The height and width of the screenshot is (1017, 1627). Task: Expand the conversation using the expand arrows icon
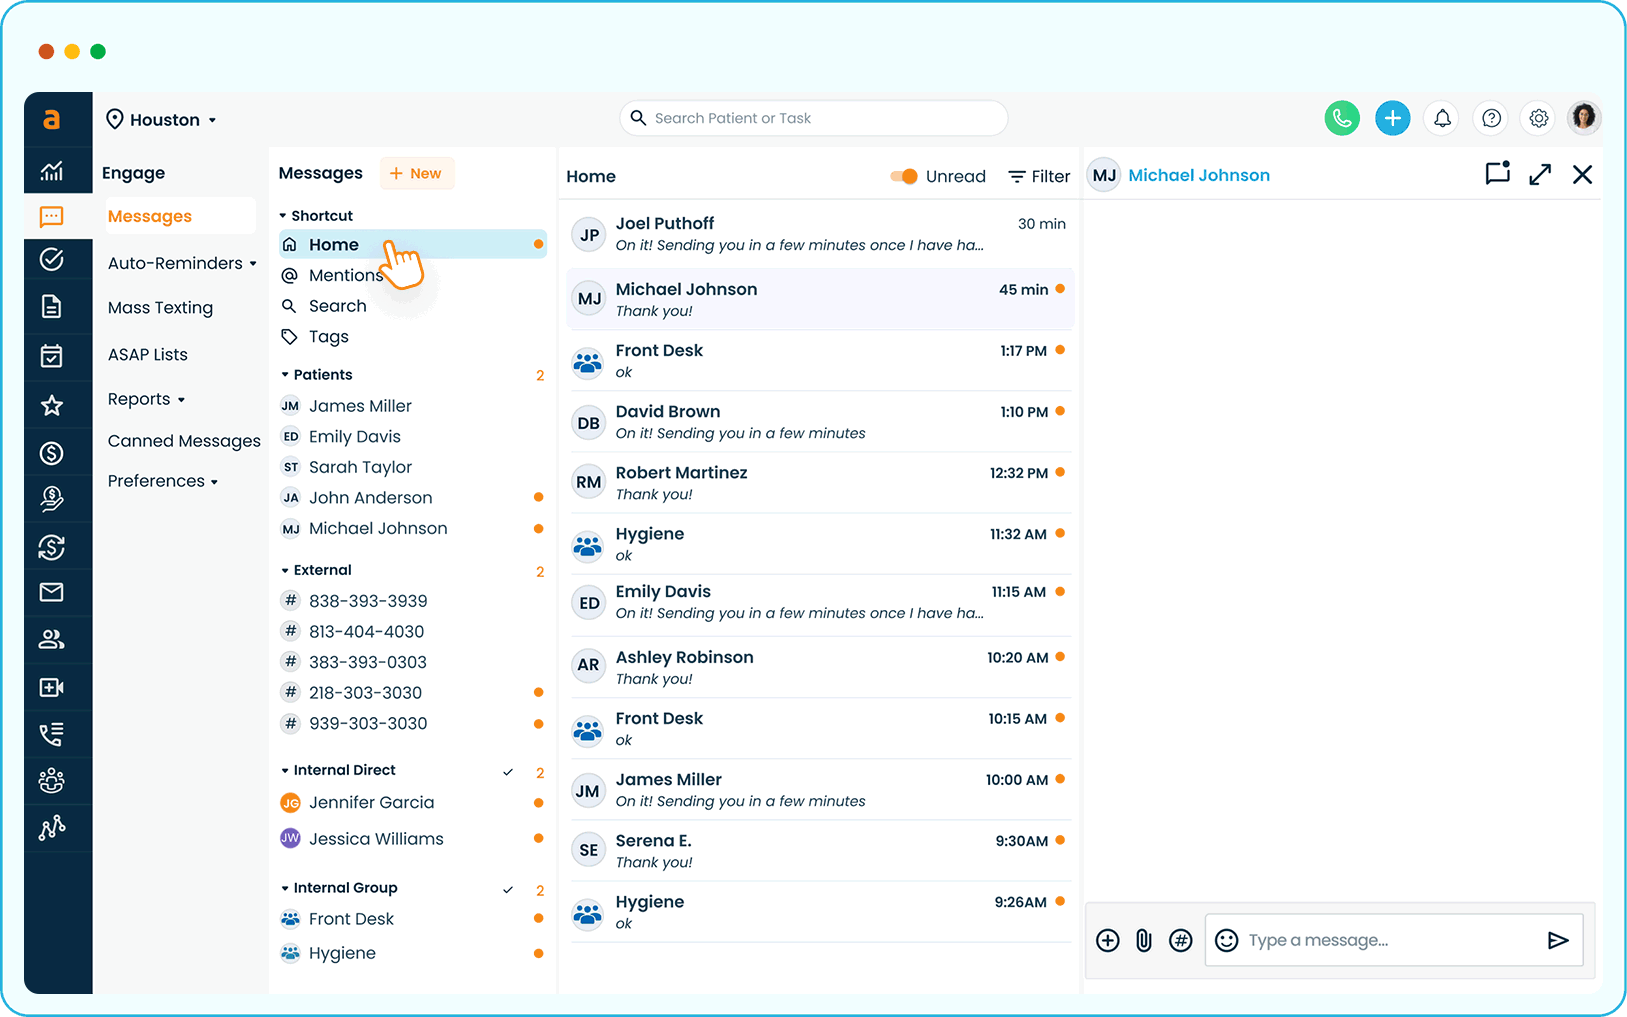[1540, 175]
